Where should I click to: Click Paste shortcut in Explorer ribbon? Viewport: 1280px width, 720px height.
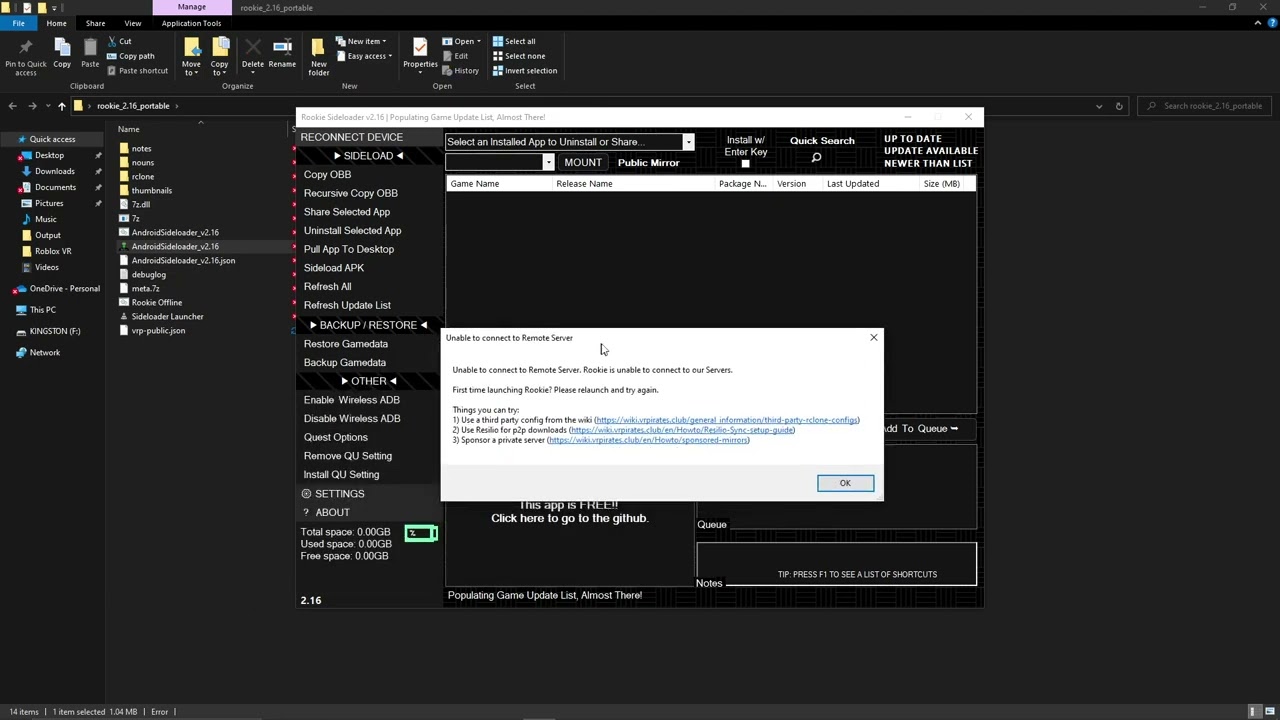(x=137, y=71)
